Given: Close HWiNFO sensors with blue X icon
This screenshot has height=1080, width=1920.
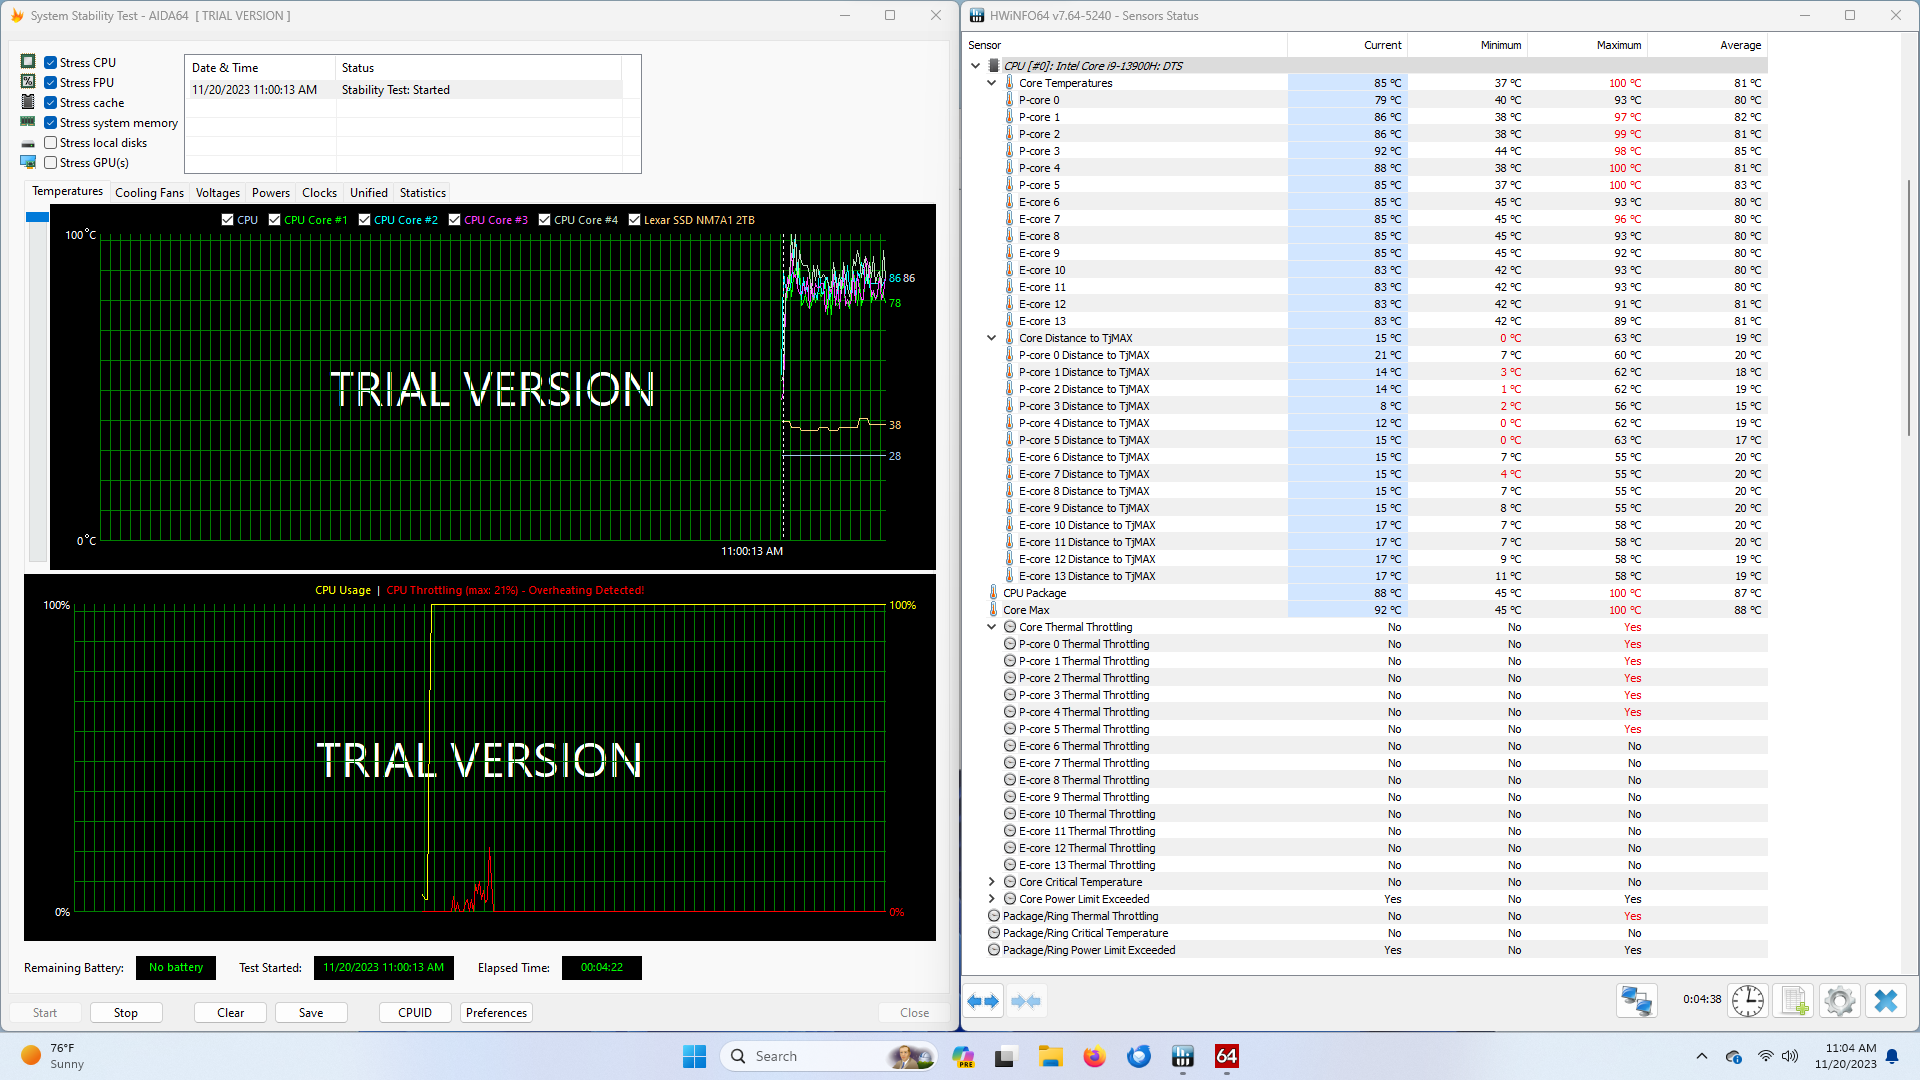Looking at the screenshot, I should (1886, 1000).
